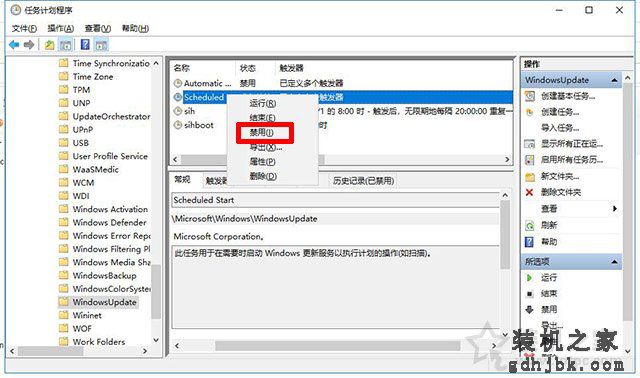Choose 结束(E) in the context menu
The width and height of the screenshot is (640, 378).
[262, 118]
